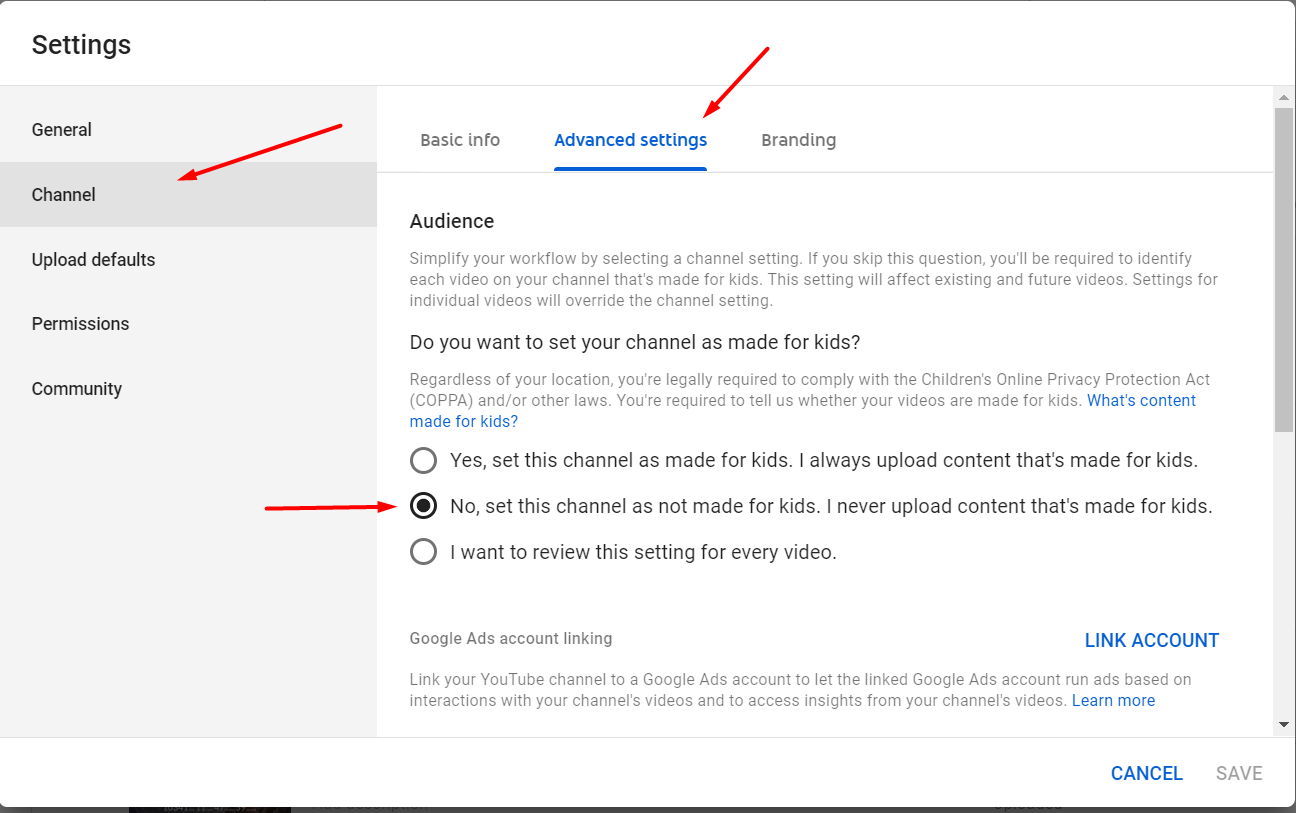This screenshot has height=813, width=1296.
Task: Go to Permissions settings
Action: pos(80,324)
